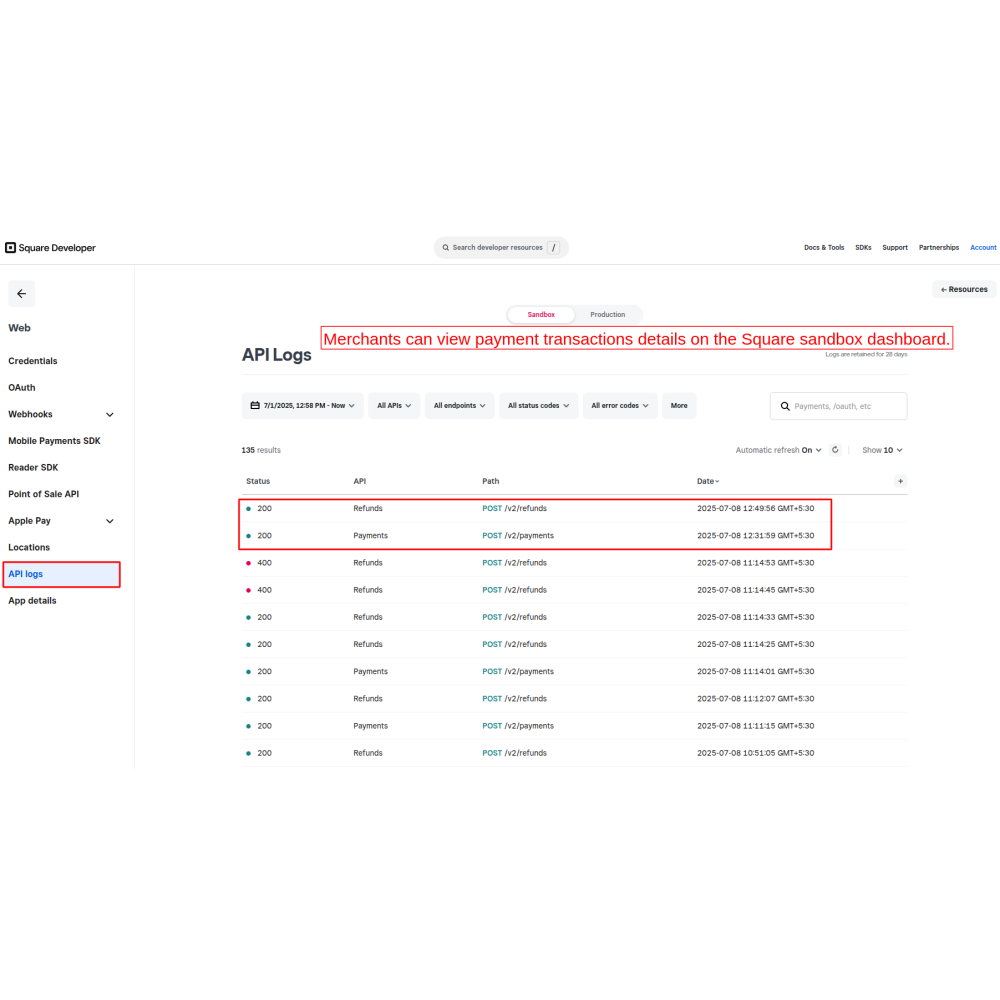The image size is (1000, 1000).
Task: Click the Square Developer logo icon
Action: (10, 248)
